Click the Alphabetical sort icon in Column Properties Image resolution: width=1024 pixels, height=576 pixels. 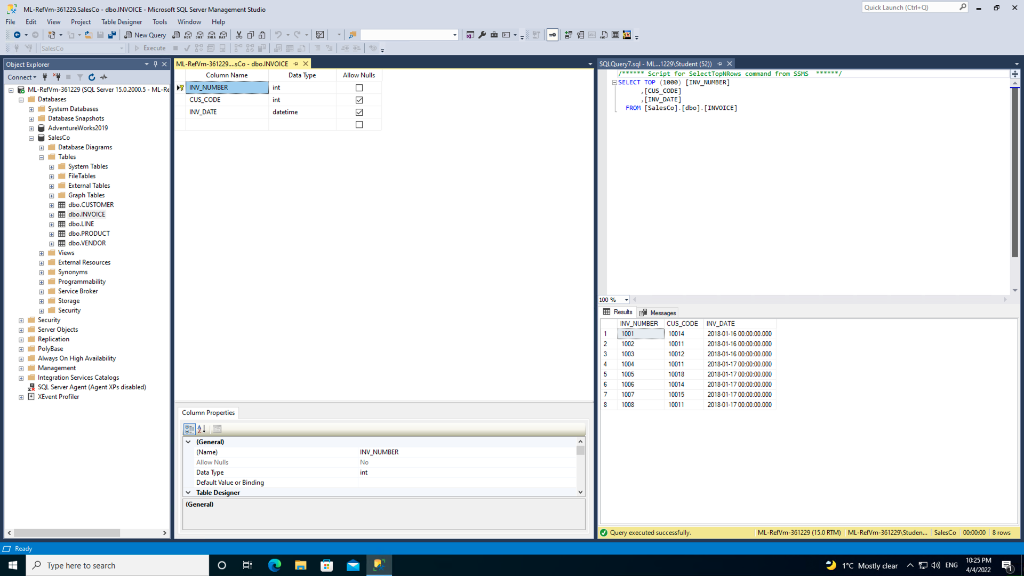pos(202,429)
